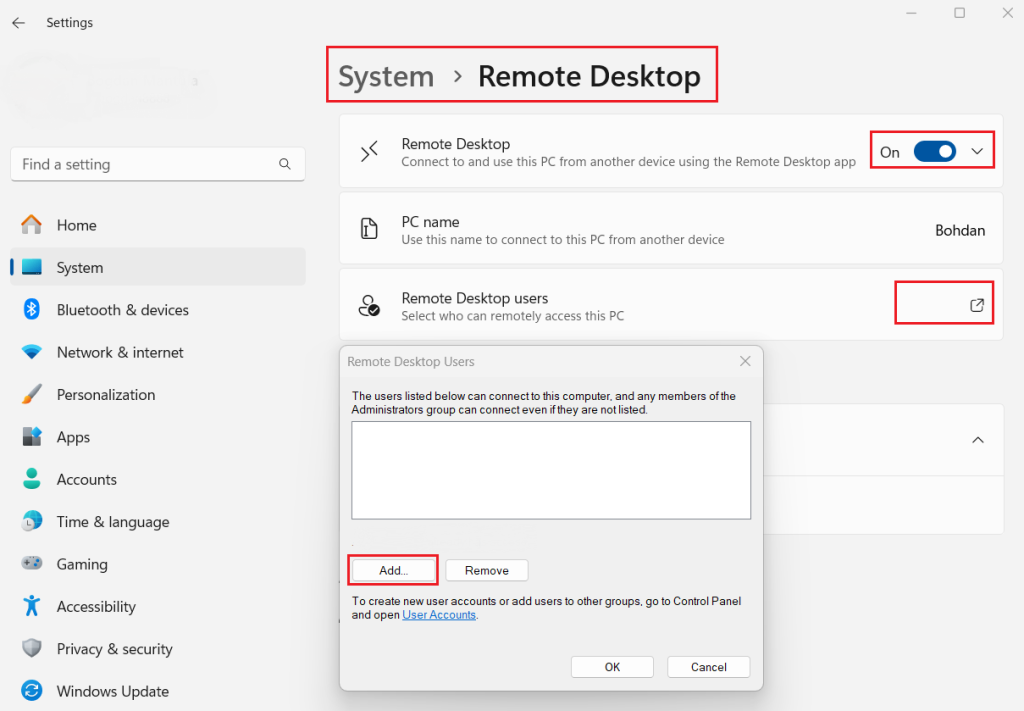Viewport: 1024px width, 711px height.
Task: Open Time & language settings
Action: pos(111,521)
